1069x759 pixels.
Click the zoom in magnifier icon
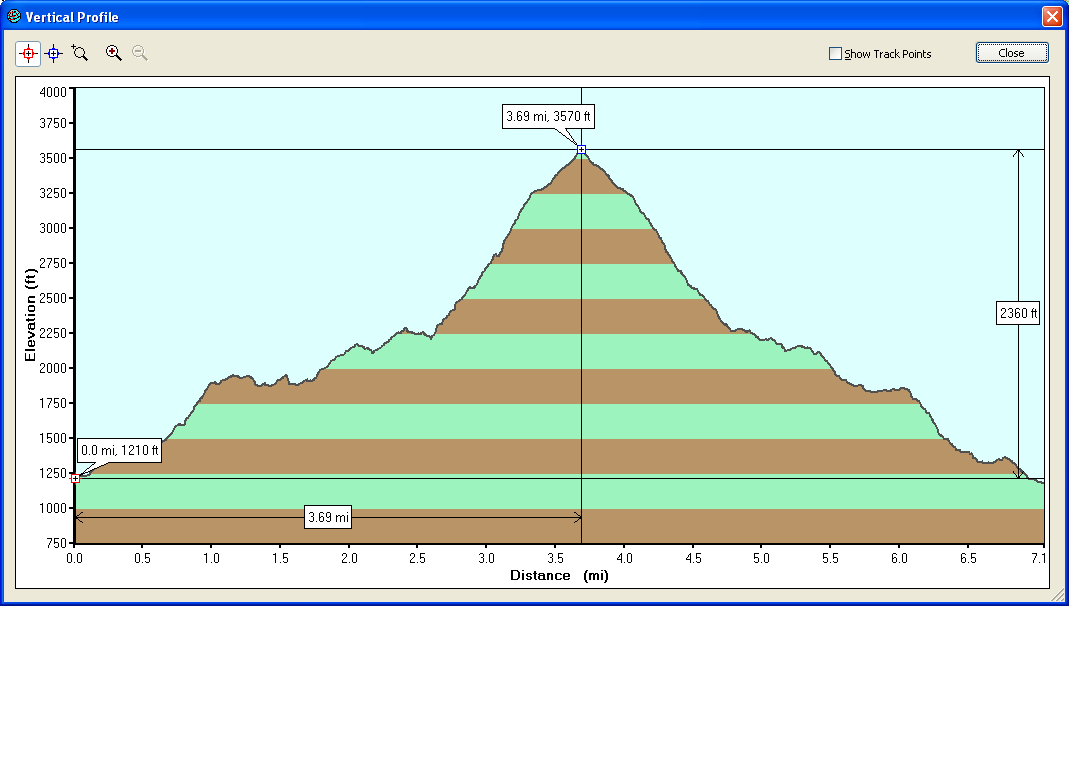point(113,53)
